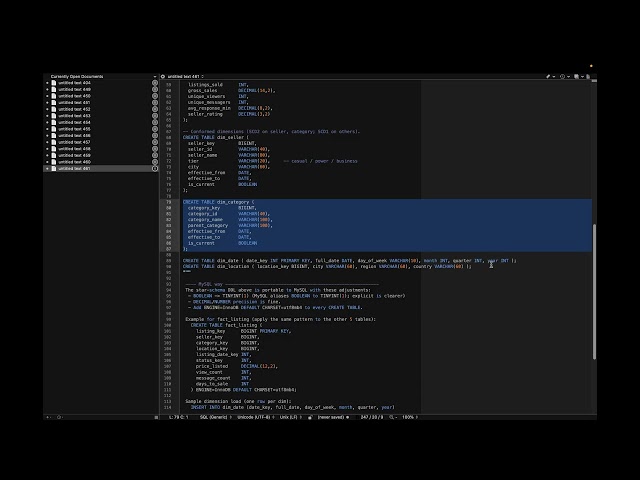The image size is (640, 480).
Task: Click 'price_listed' column text
Action: click(x=211, y=366)
